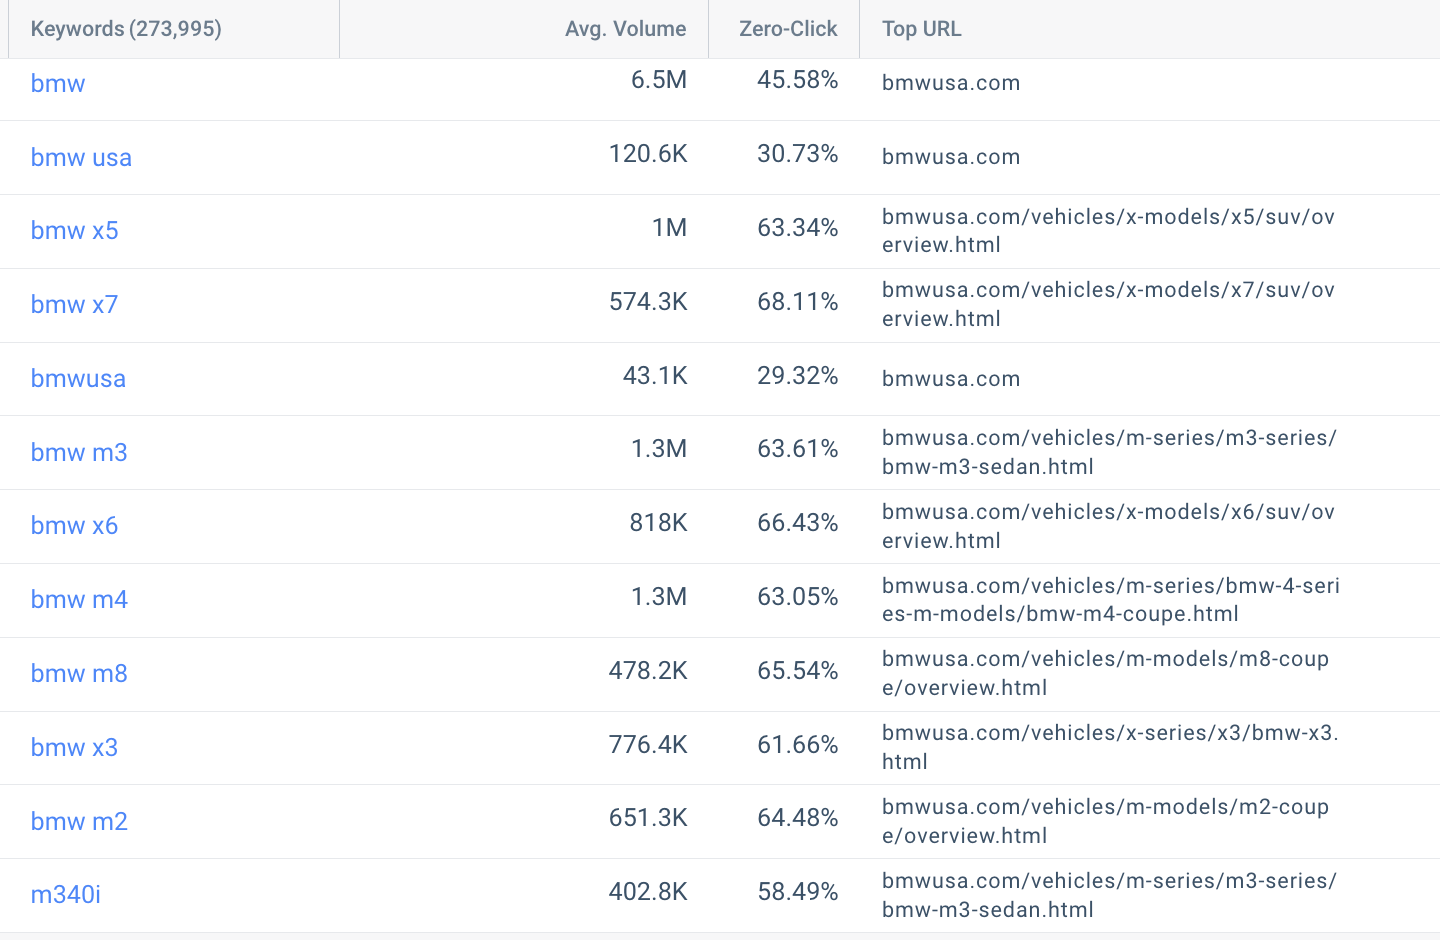The image size is (1440, 940).
Task: Click the m8-coupe overview URL
Action: (x=1104, y=673)
